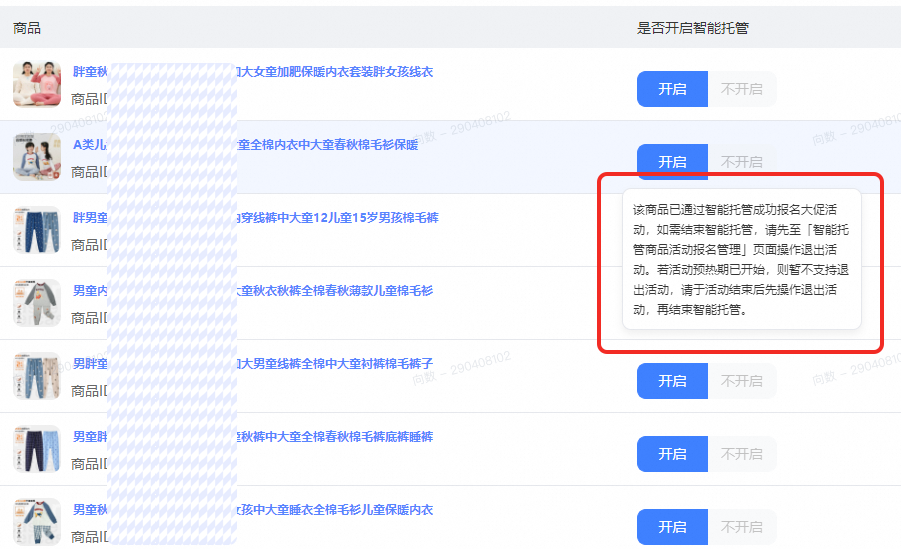The width and height of the screenshot is (901, 549).
Task: Open thumbnail of 男胖童 blue and beige pants
Action: pos(37,376)
